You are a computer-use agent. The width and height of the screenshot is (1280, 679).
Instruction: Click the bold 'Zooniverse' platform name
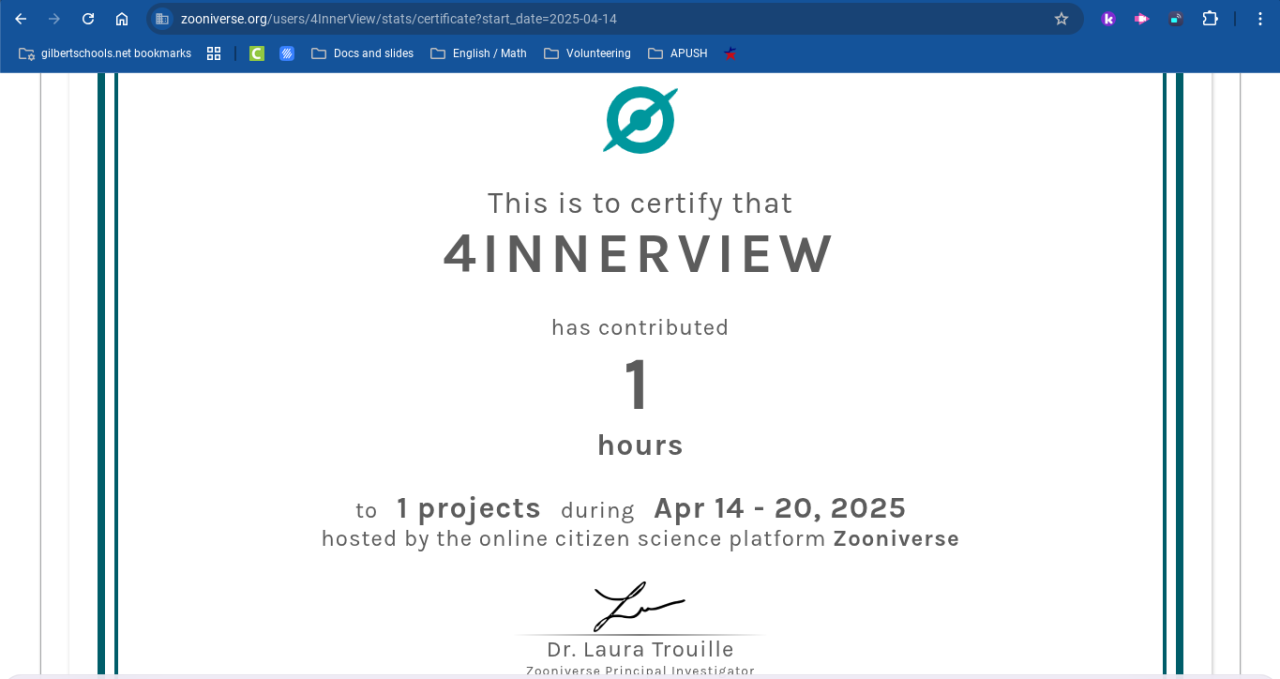[896, 539]
